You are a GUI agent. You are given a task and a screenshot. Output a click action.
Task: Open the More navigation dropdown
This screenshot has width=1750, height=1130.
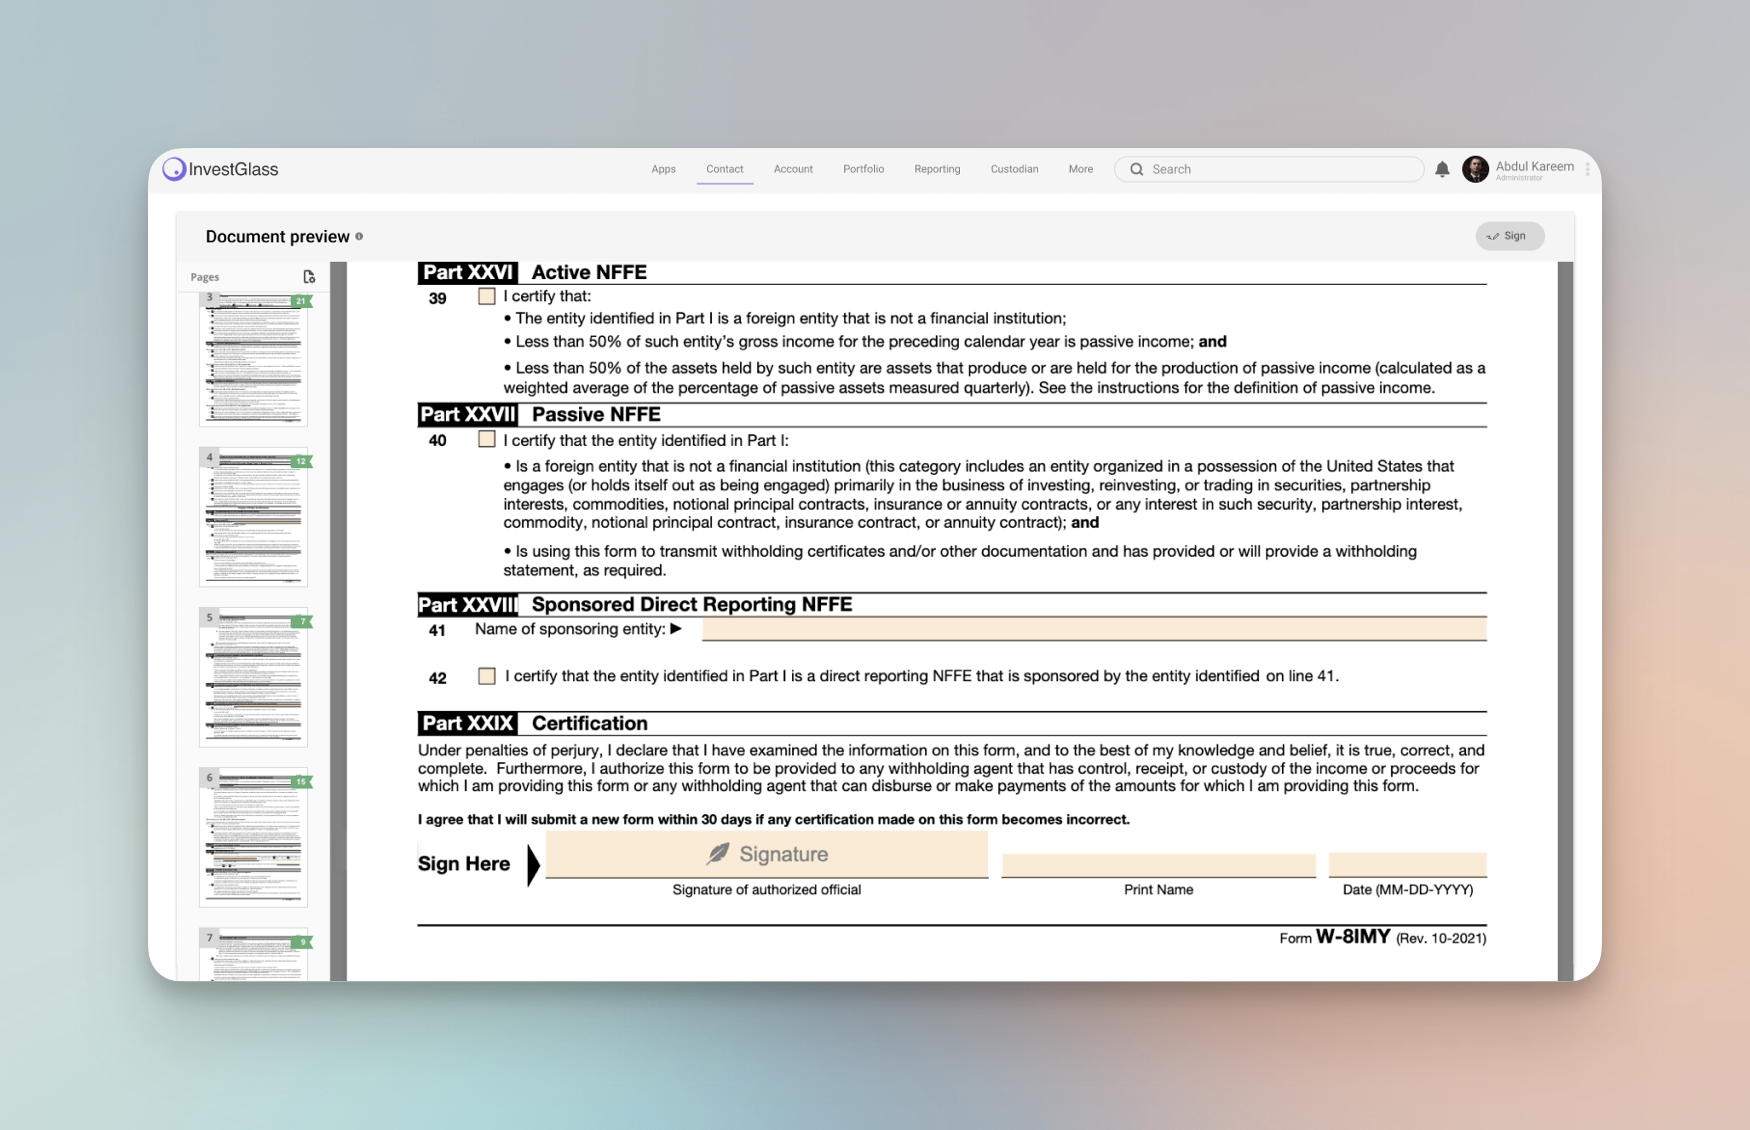coord(1080,169)
